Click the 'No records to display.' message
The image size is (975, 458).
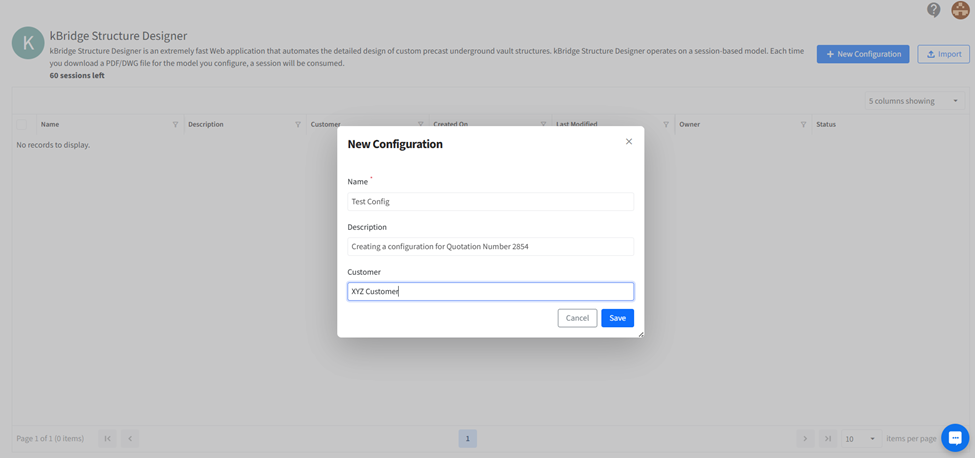pyautogui.click(x=53, y=145)
